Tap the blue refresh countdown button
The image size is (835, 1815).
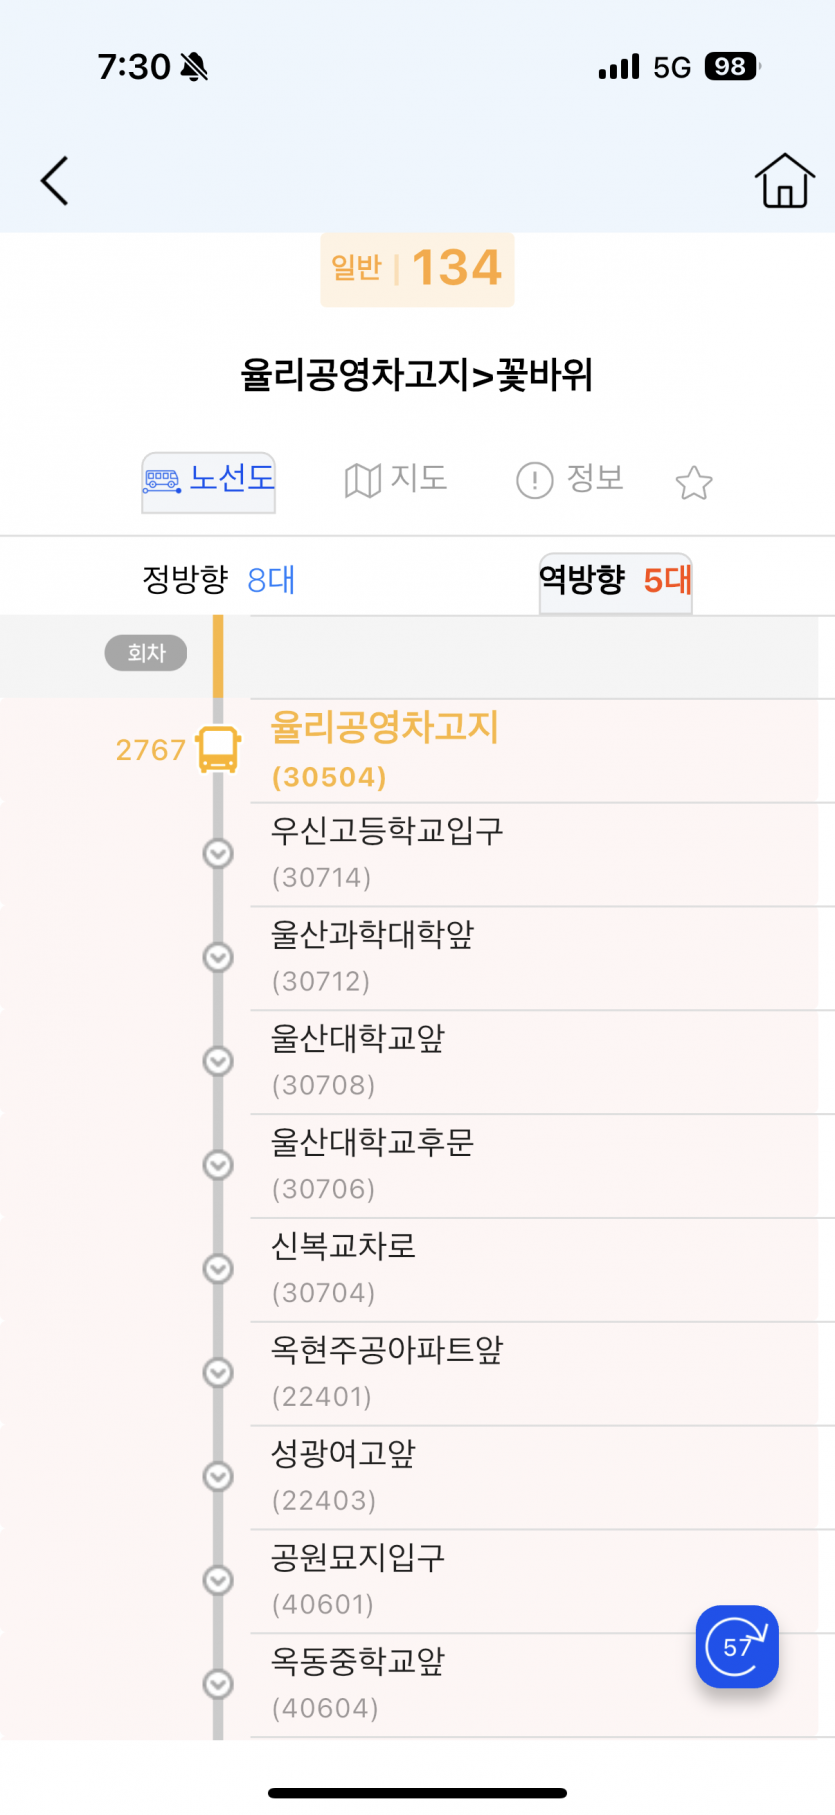(x=737, y=1646)
